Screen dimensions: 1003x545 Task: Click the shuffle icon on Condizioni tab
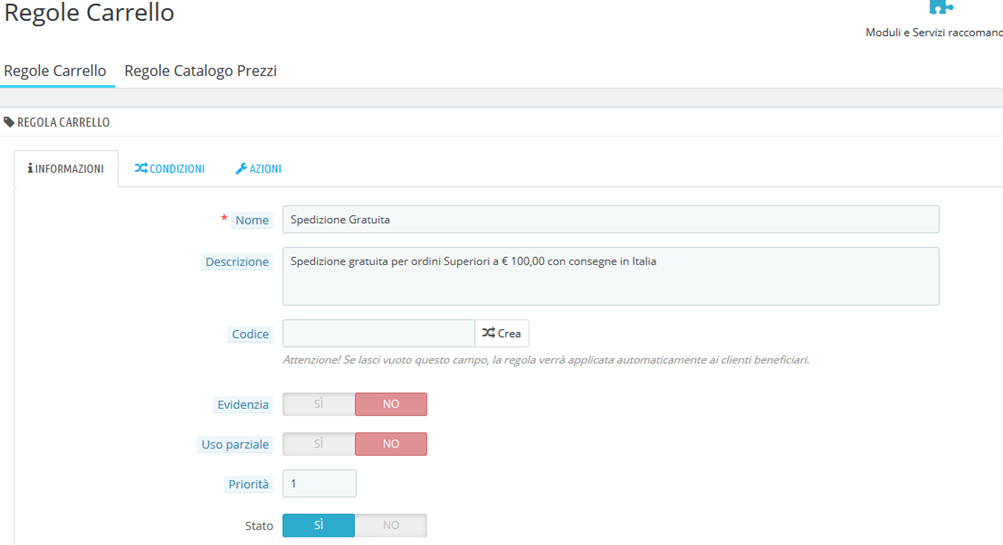click(x=141, y=168)
